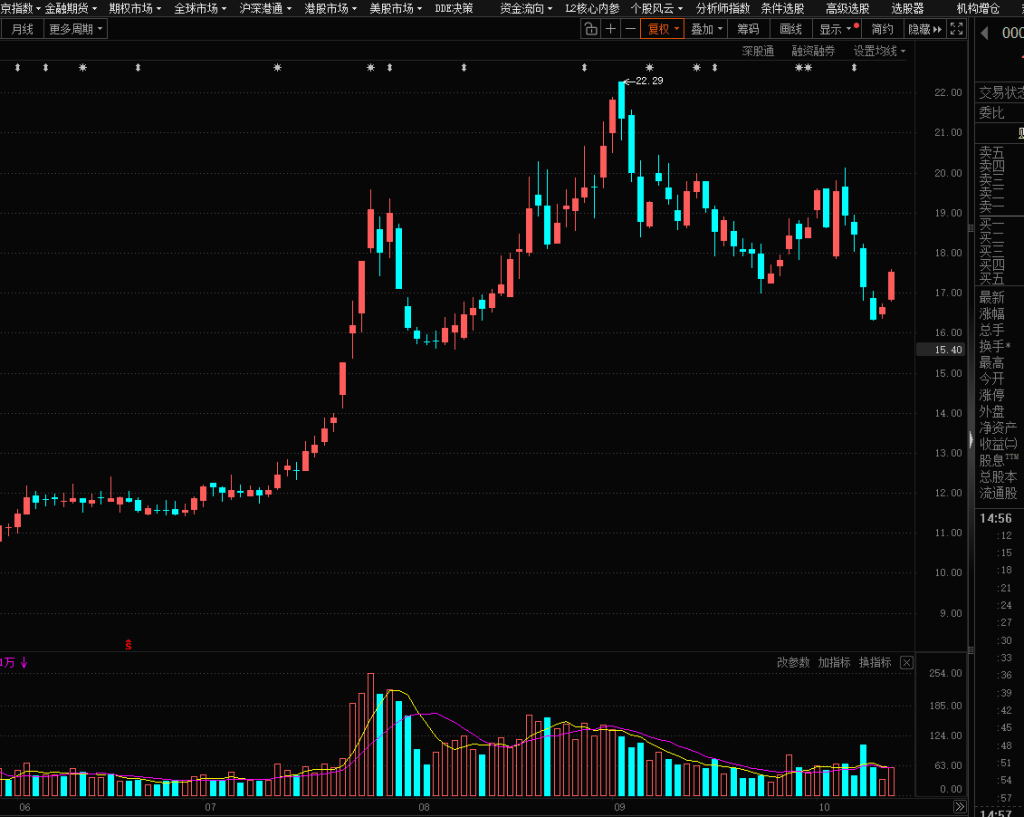Open the 全球市场 menu
The image size is (1024, 817).
click(200, 8)
